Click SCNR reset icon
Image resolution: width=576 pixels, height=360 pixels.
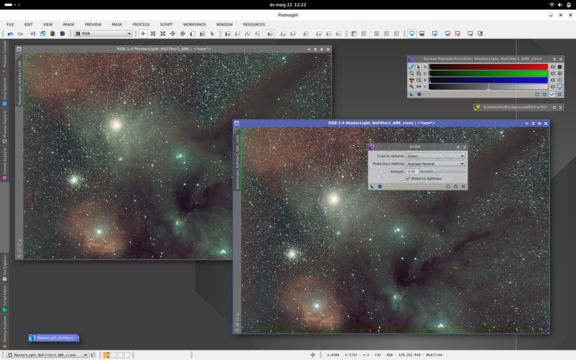(x=463, y=187)
